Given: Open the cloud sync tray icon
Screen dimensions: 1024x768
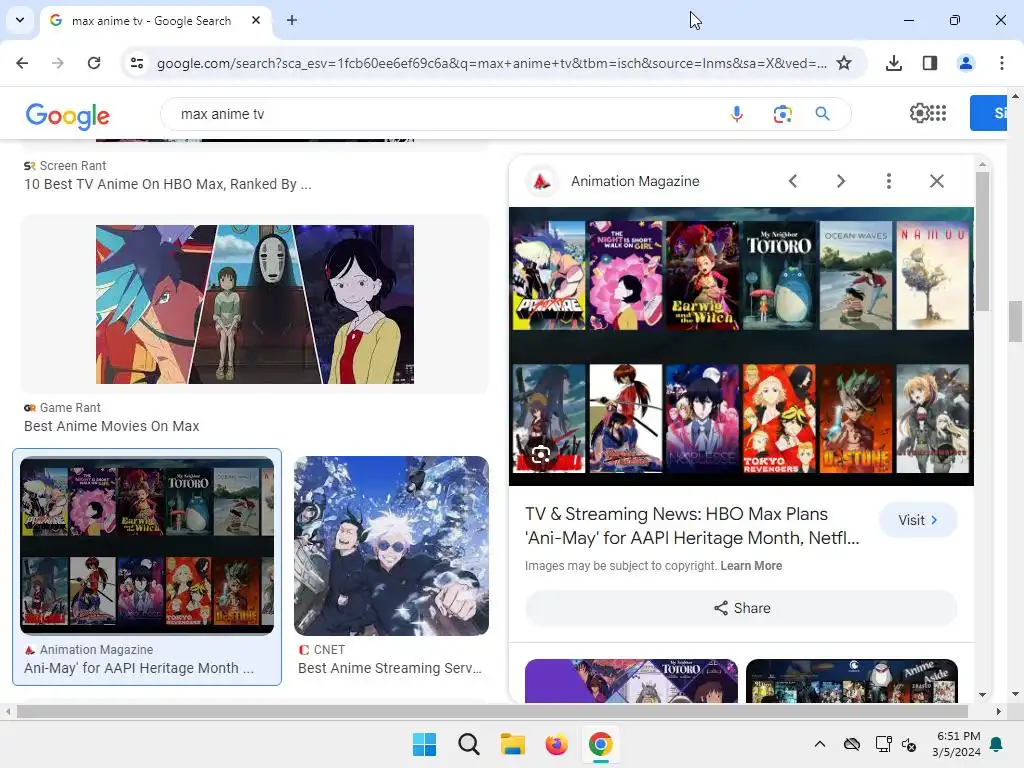Looking at the screenshot, I should (x=852, y=744).
